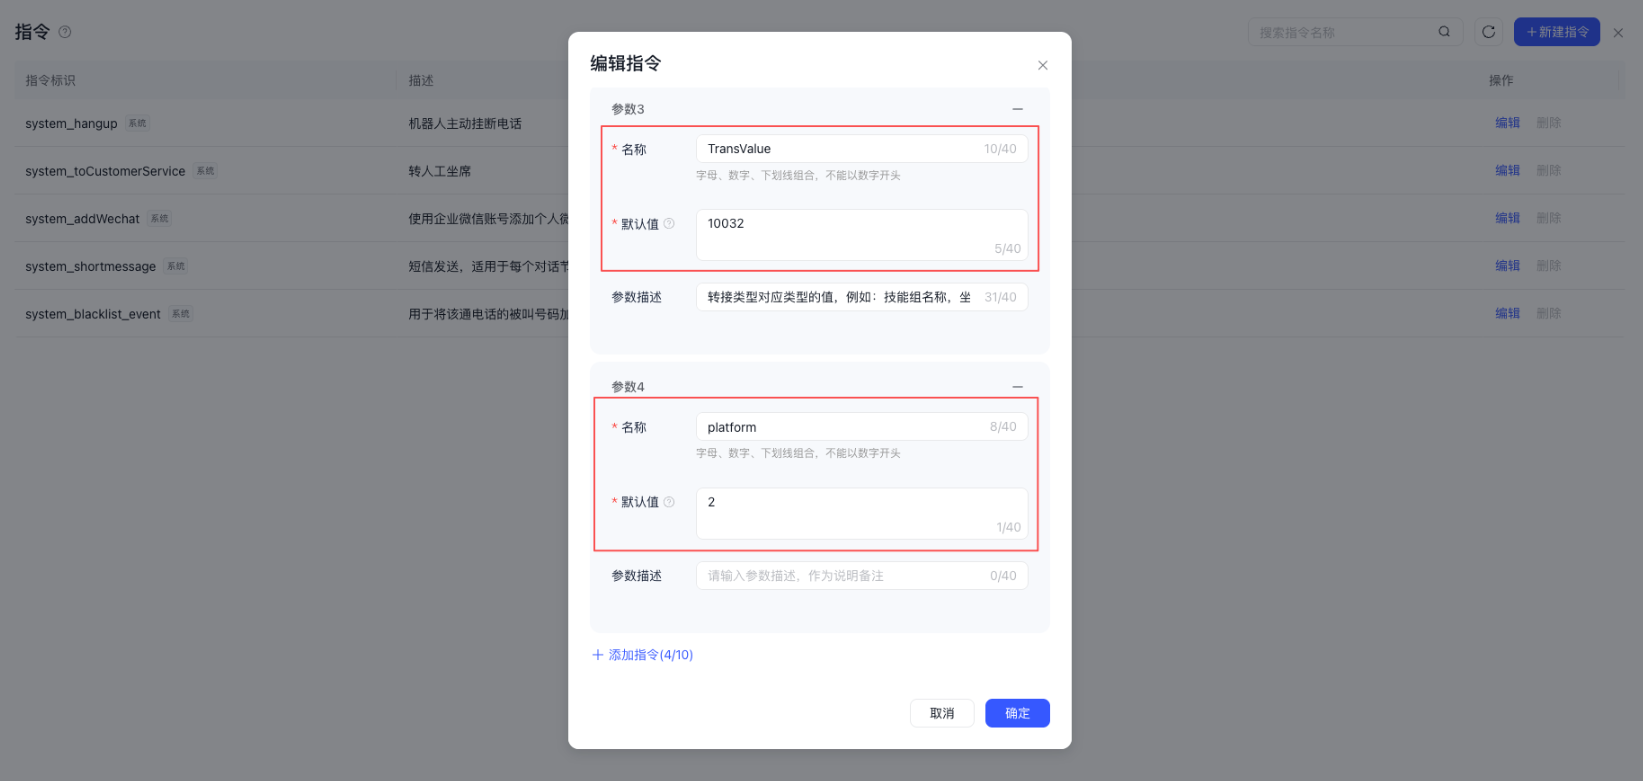The width and height of the screenshot is (1643, 781).
Task: Click the 取消 button
Action: tap(942, 713)
